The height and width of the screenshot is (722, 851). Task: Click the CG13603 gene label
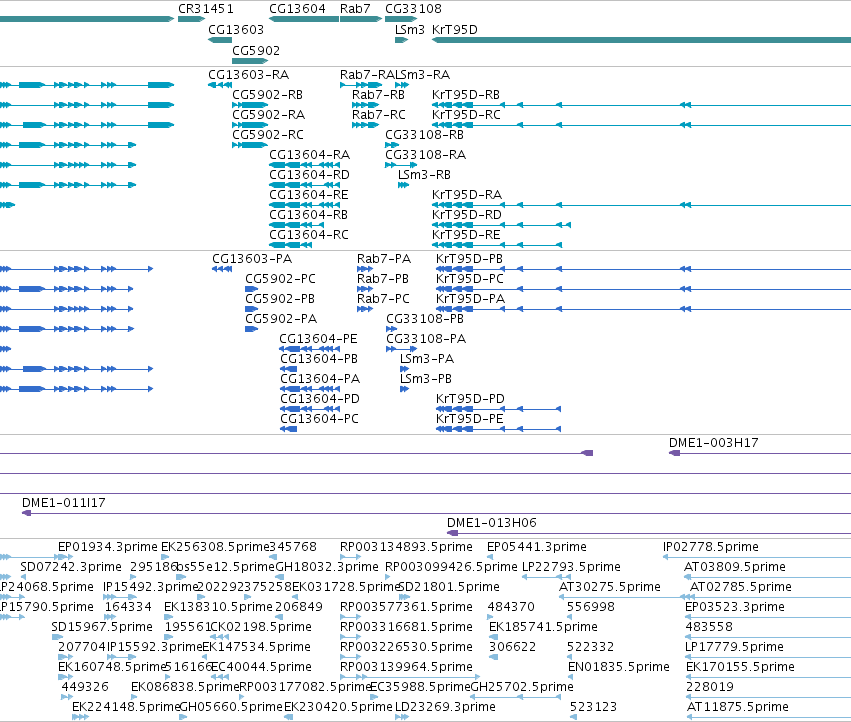(x=236, y=29)
